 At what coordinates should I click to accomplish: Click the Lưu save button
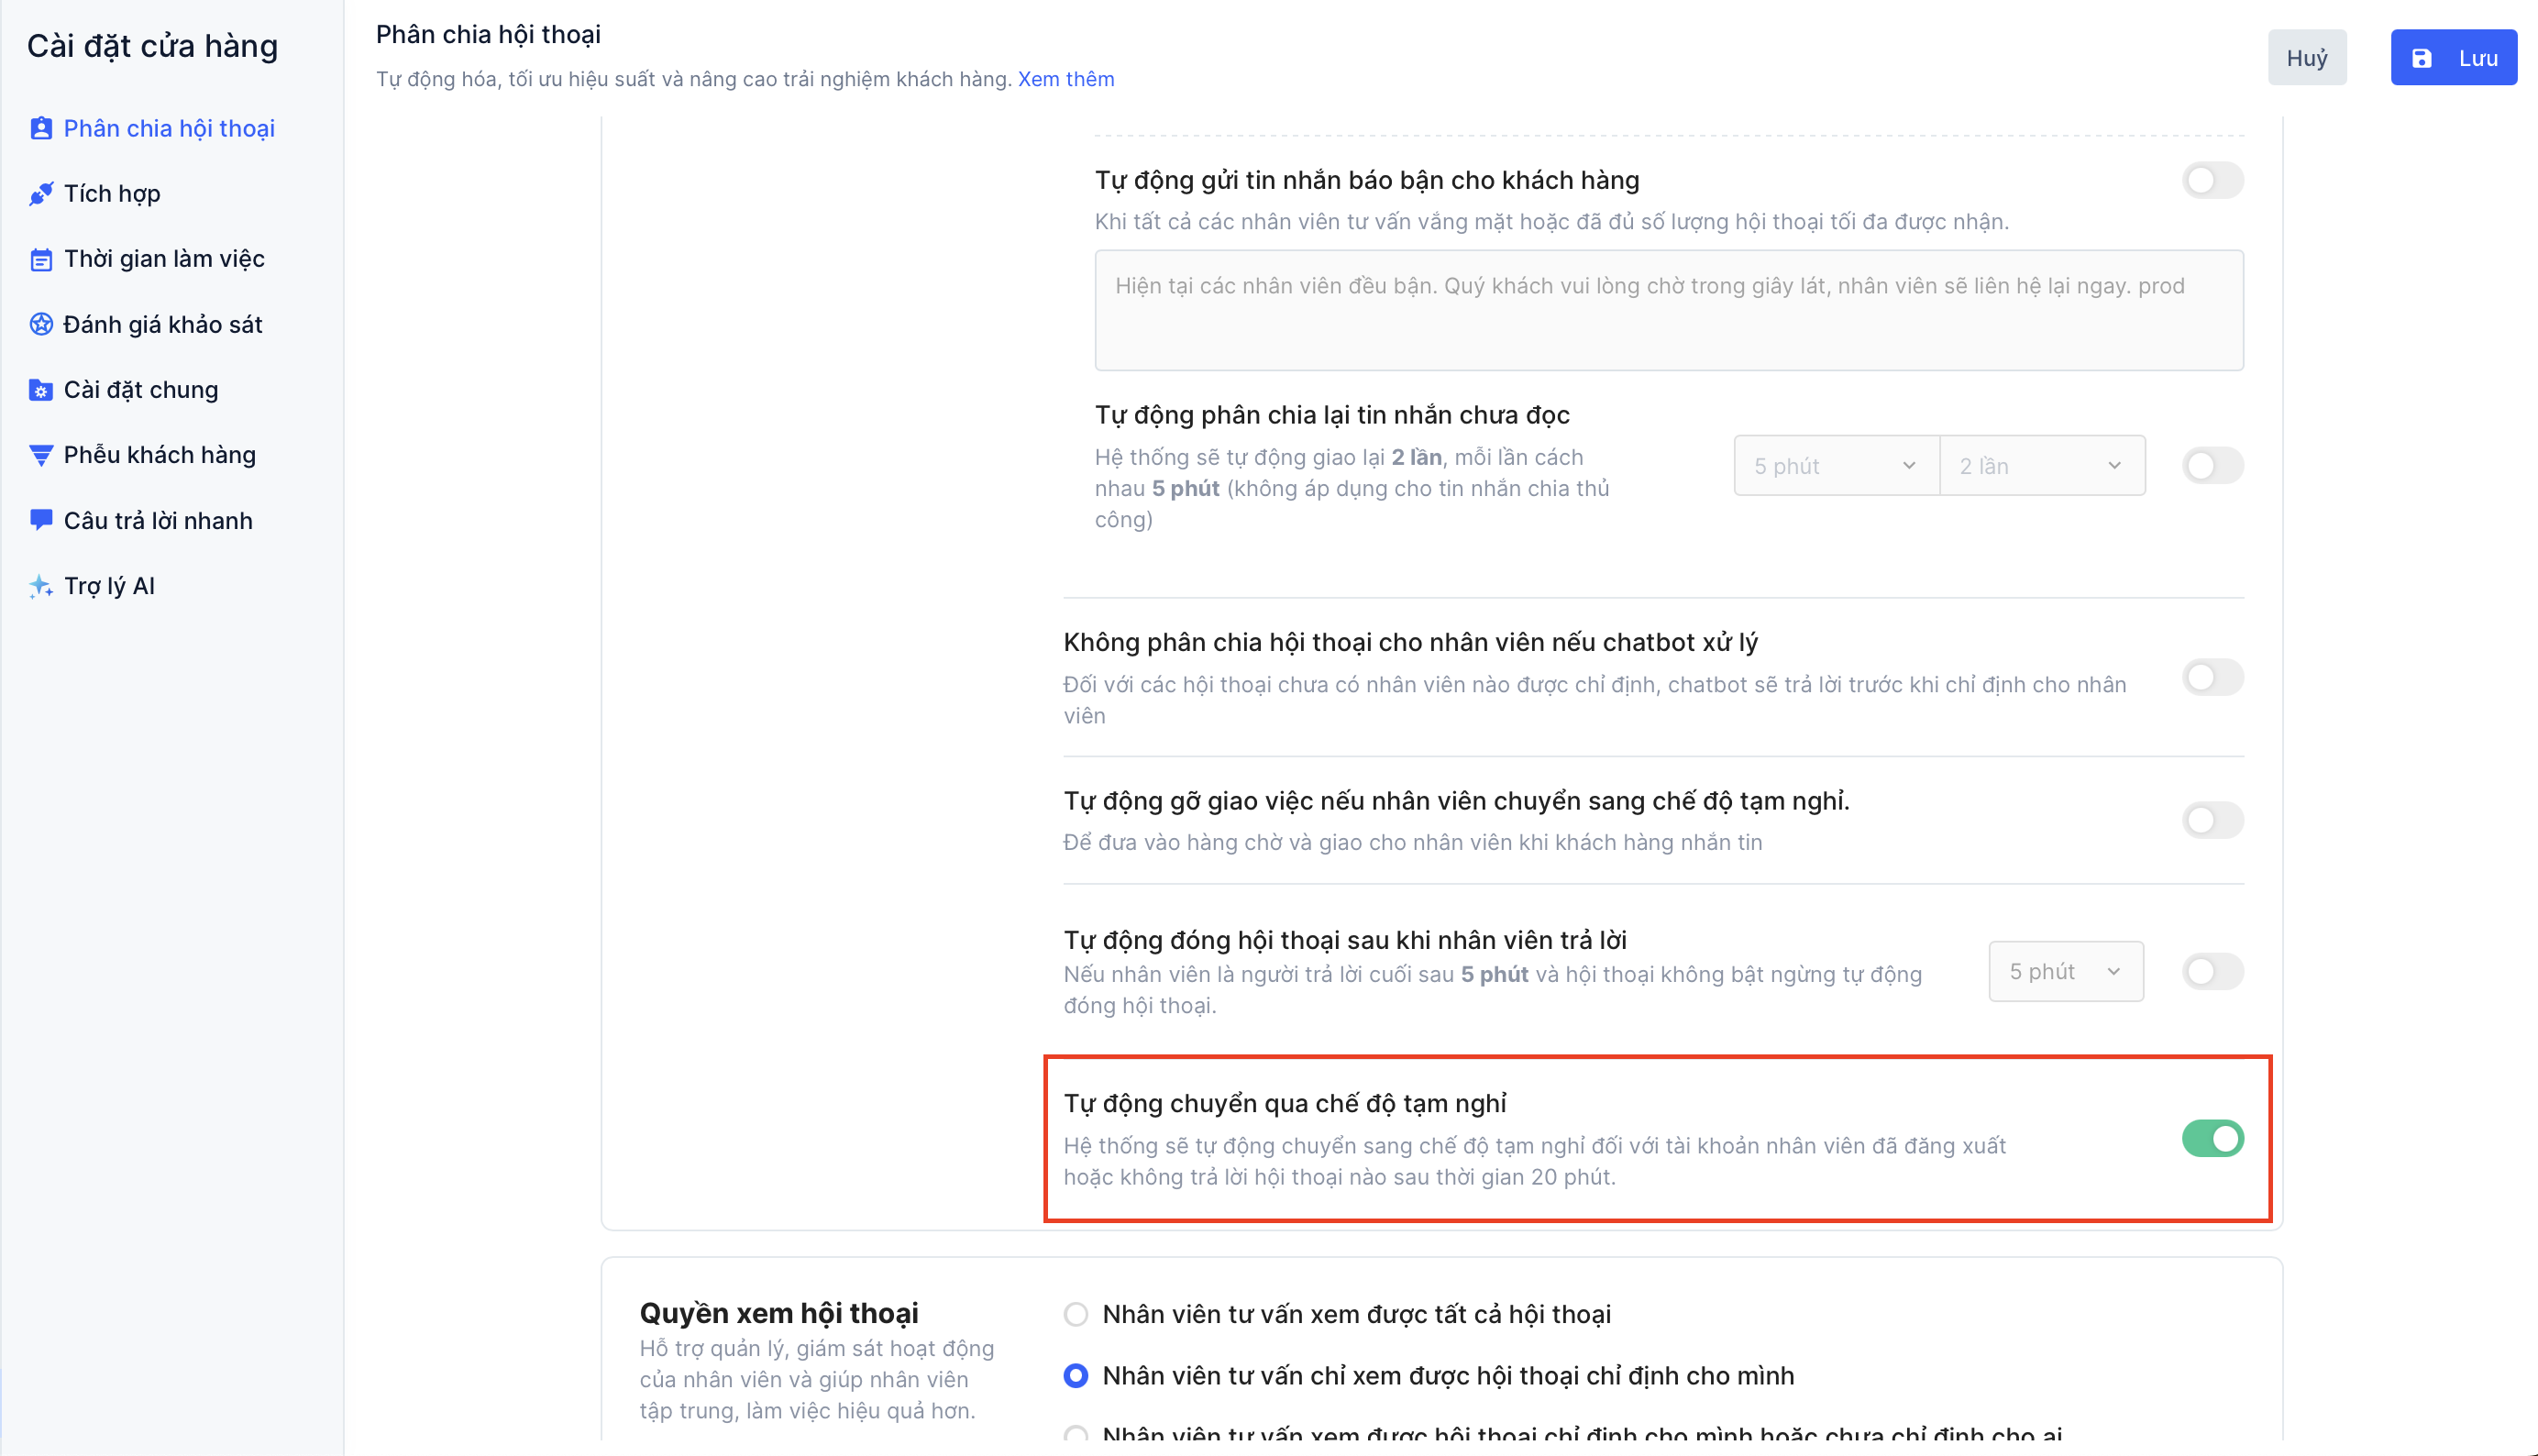(2453, 58)
